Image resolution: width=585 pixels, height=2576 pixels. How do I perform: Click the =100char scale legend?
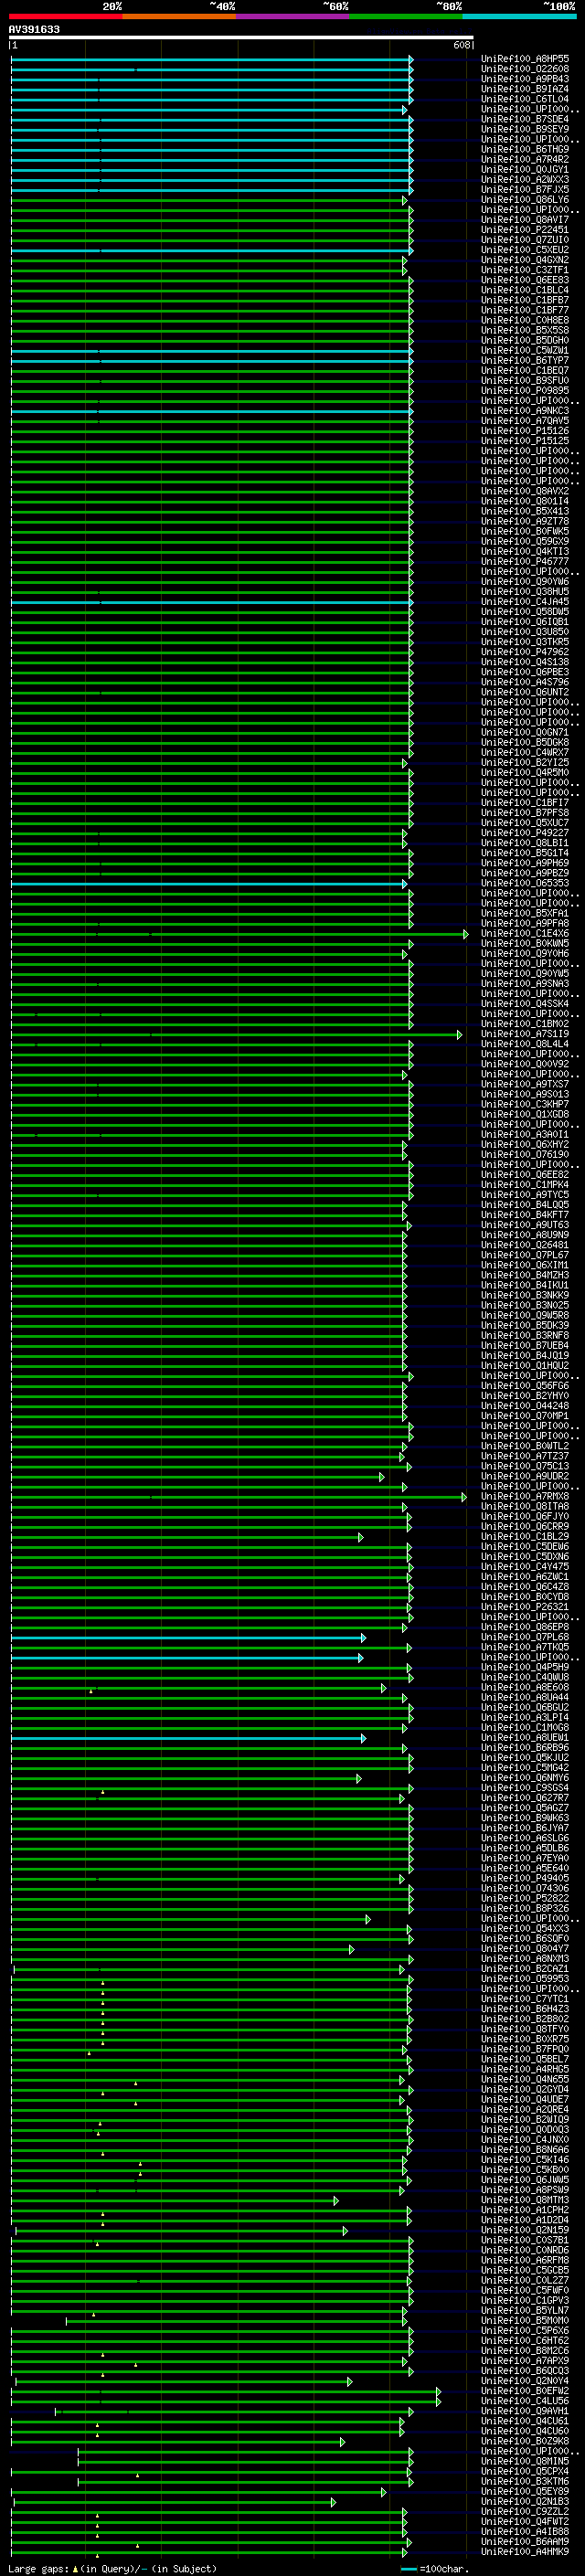coord(435,2568)
